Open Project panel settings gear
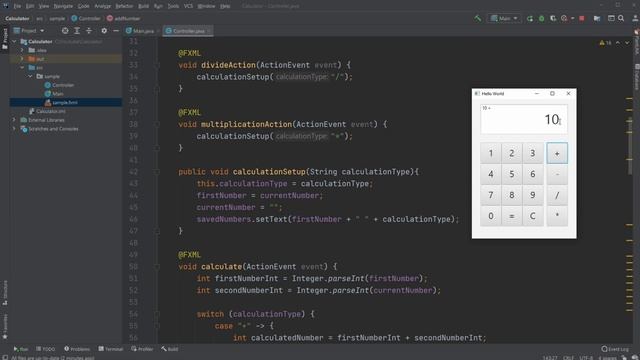The width and height of the screenshot is (640, 360). (104, 31)
